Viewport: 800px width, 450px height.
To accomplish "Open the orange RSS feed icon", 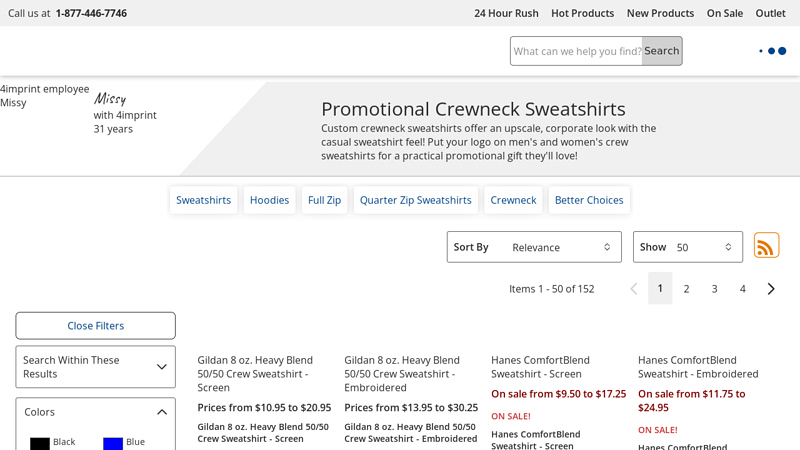I will click(x=766, y=245).
